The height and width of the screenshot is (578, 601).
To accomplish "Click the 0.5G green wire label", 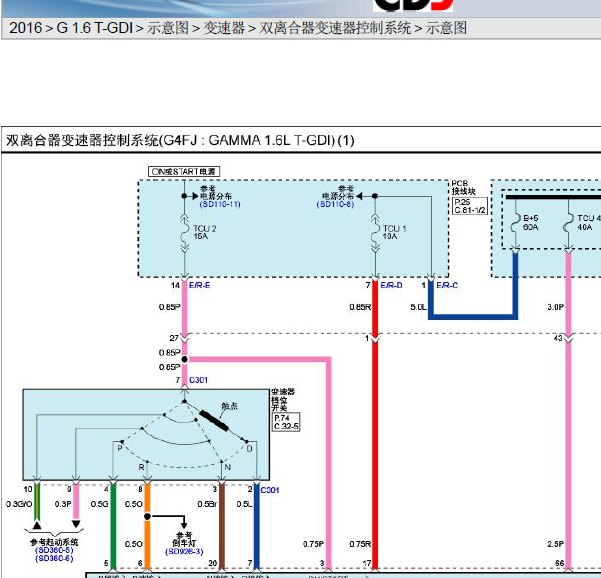I will 99,504.
